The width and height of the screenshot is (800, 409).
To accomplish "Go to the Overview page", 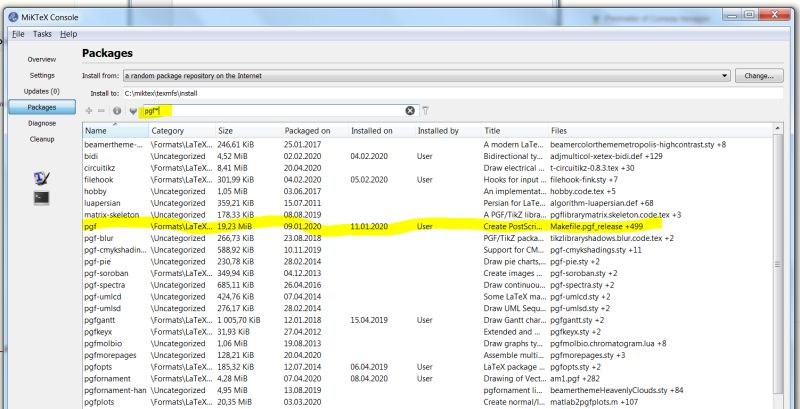I will pyautogui.click(x=42, y=60).
